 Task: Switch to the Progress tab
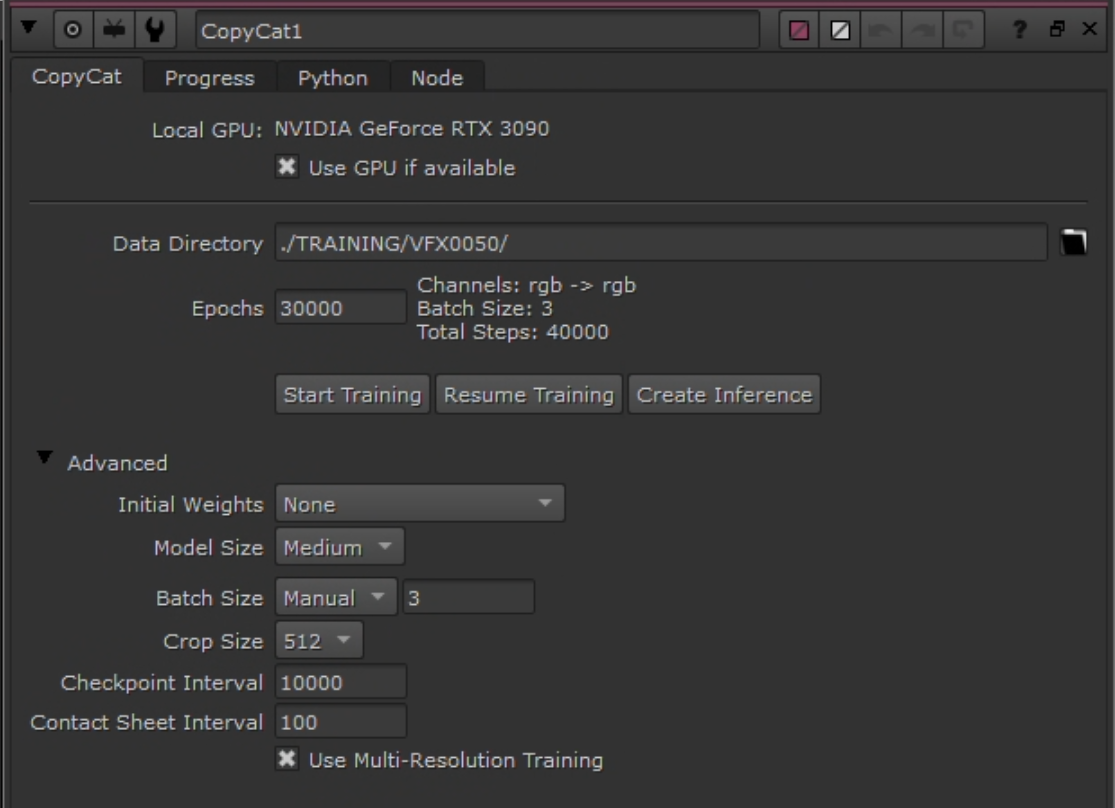click(x=209, y=78)
